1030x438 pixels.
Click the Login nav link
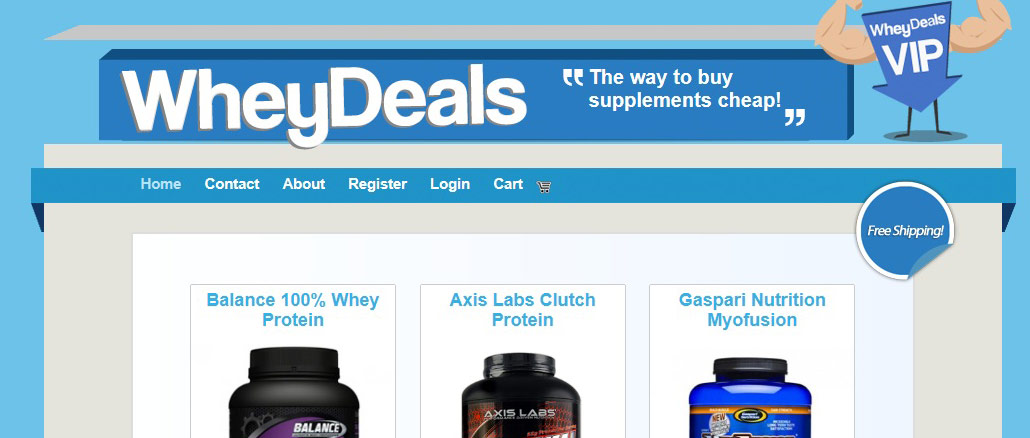pyautogui.click(x=450, y=185)
